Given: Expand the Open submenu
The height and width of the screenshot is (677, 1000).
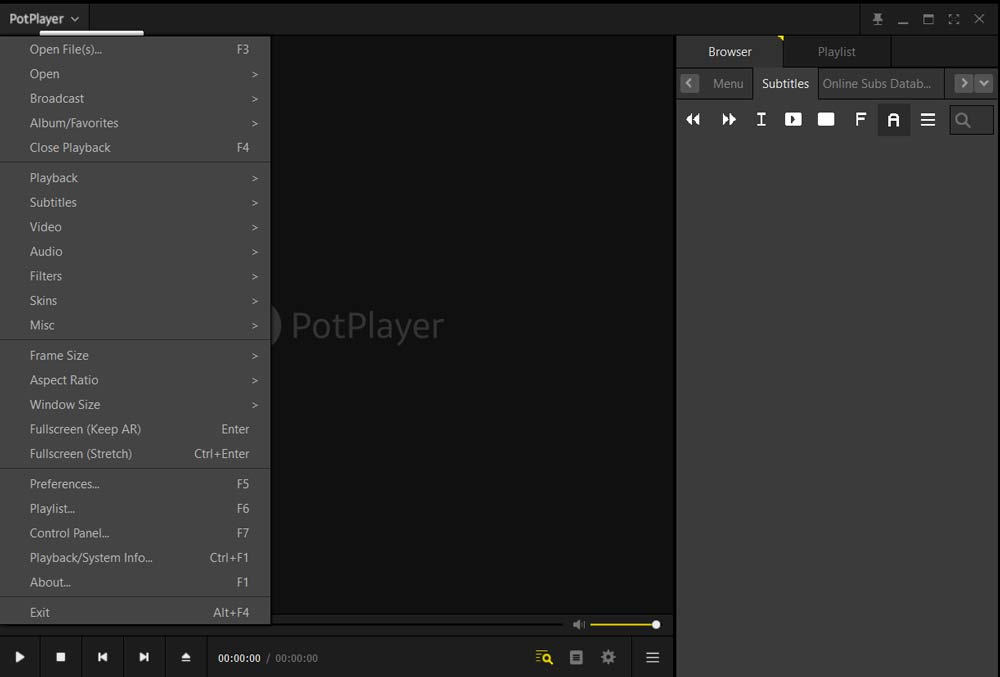Looking at the screenshot, I should [135, 74].
